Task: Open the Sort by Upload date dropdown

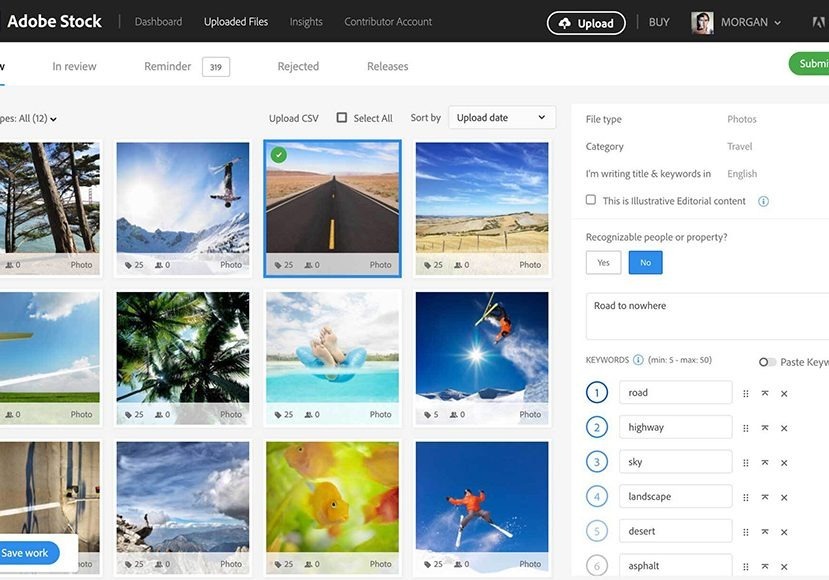Action: (501, 118)
